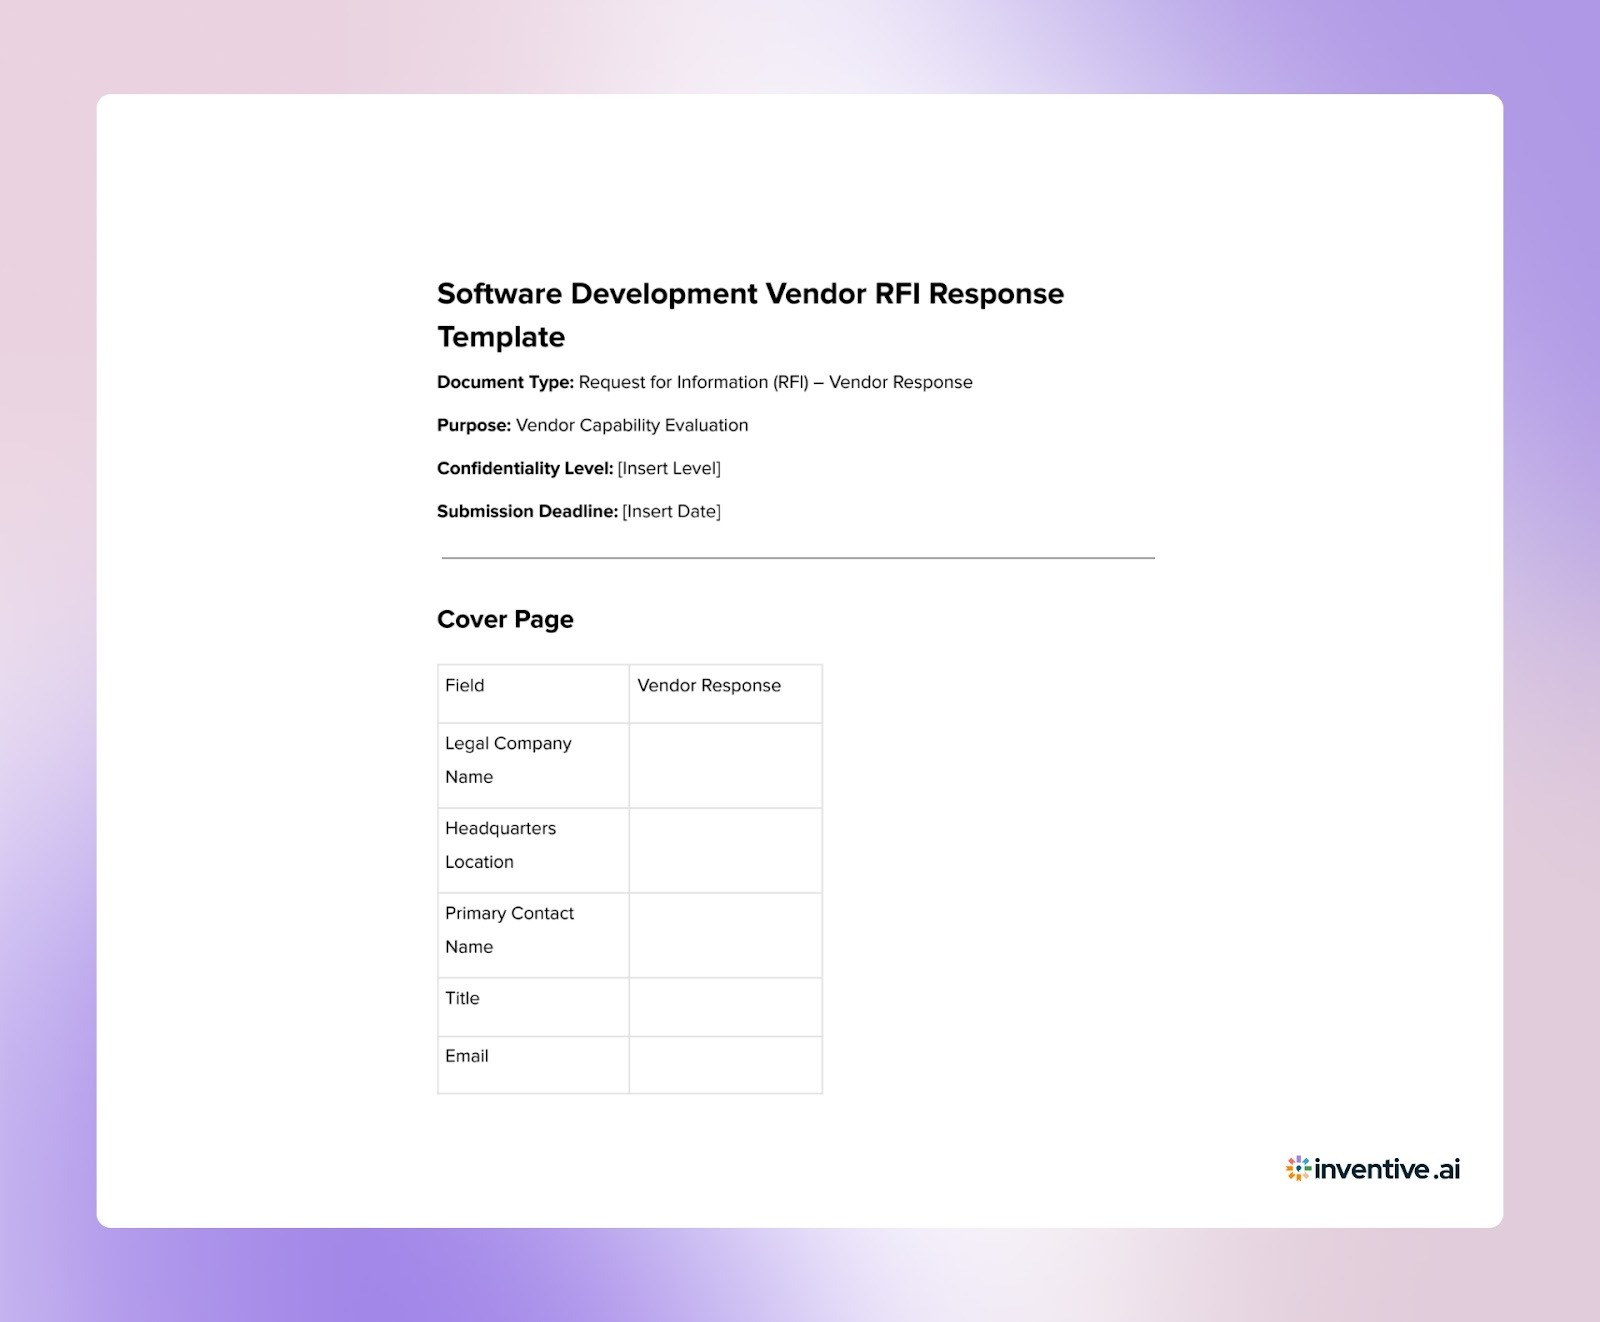The image size is (1600, 1322).
Task: Click the empty Vendor Response cell for Title
Action: pyautogui.click(x=725, y=1006)
